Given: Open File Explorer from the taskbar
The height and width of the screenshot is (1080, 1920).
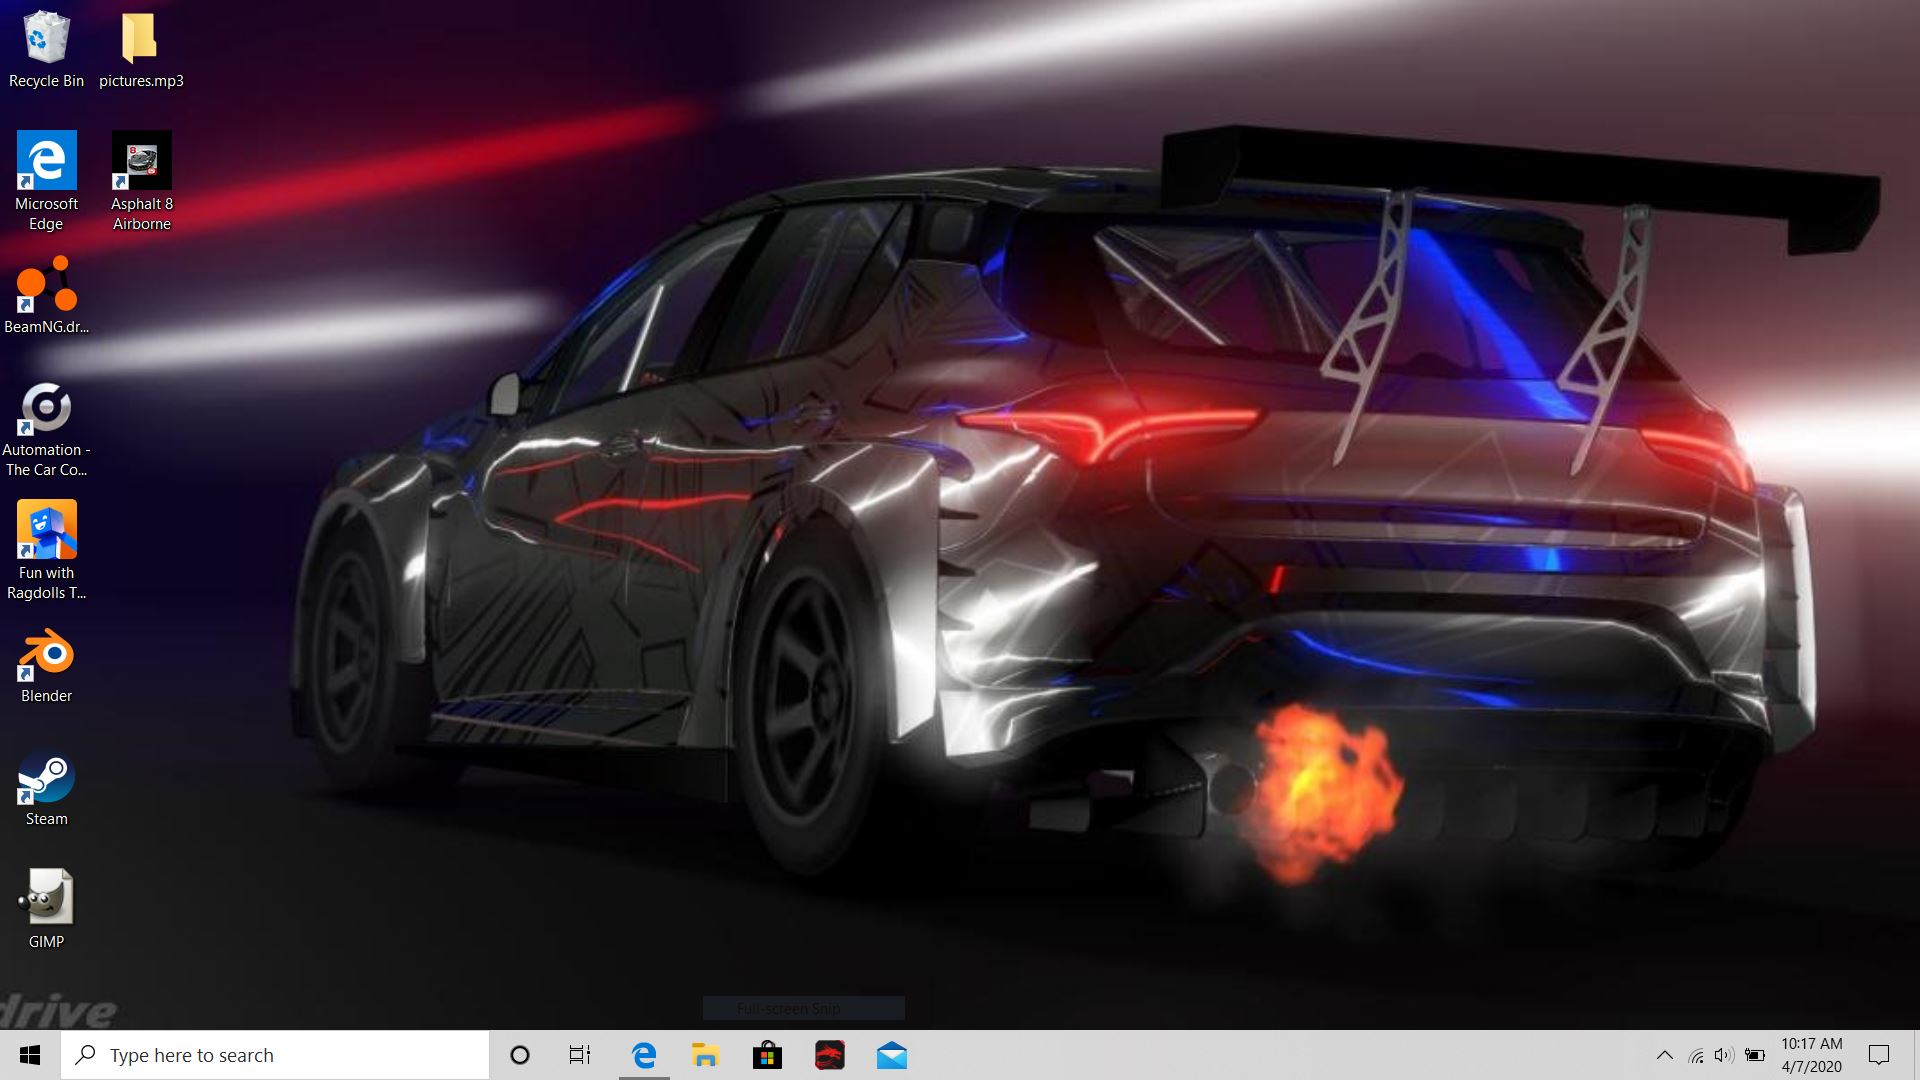Looking at the screenshot, I should pyautogui.click(x=705, y=1055).
